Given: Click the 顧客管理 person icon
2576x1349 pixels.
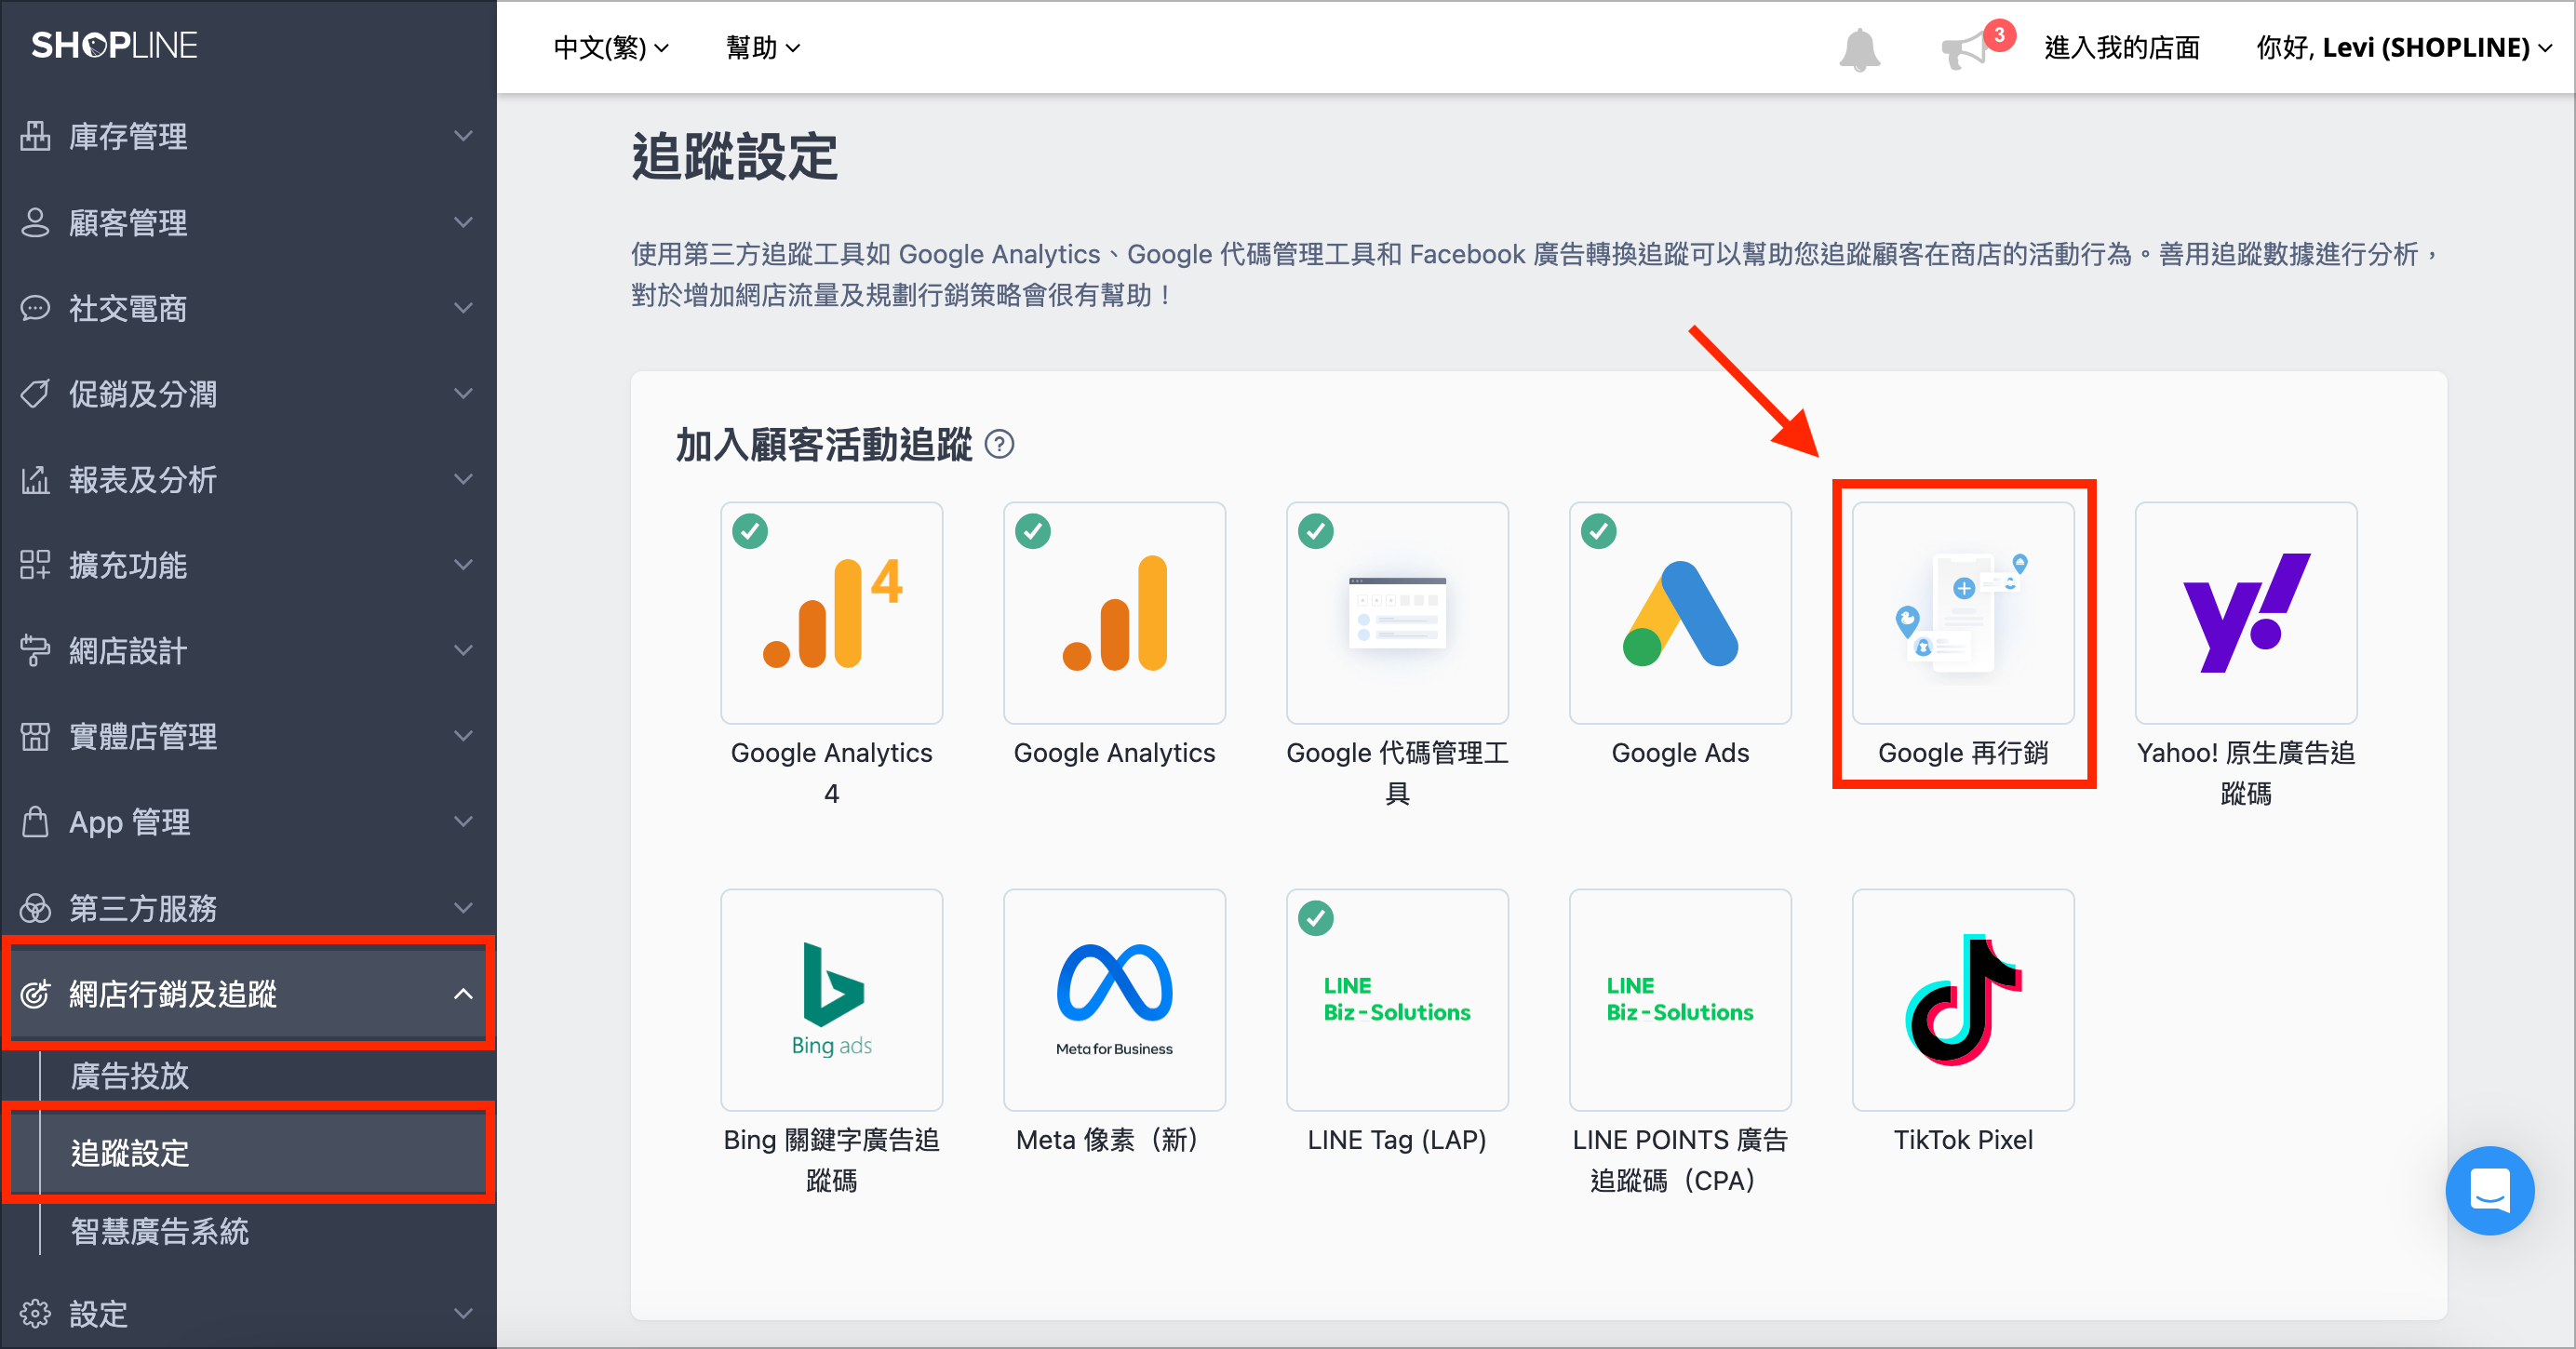Looking at the screenshot, I should coord(35,221).
